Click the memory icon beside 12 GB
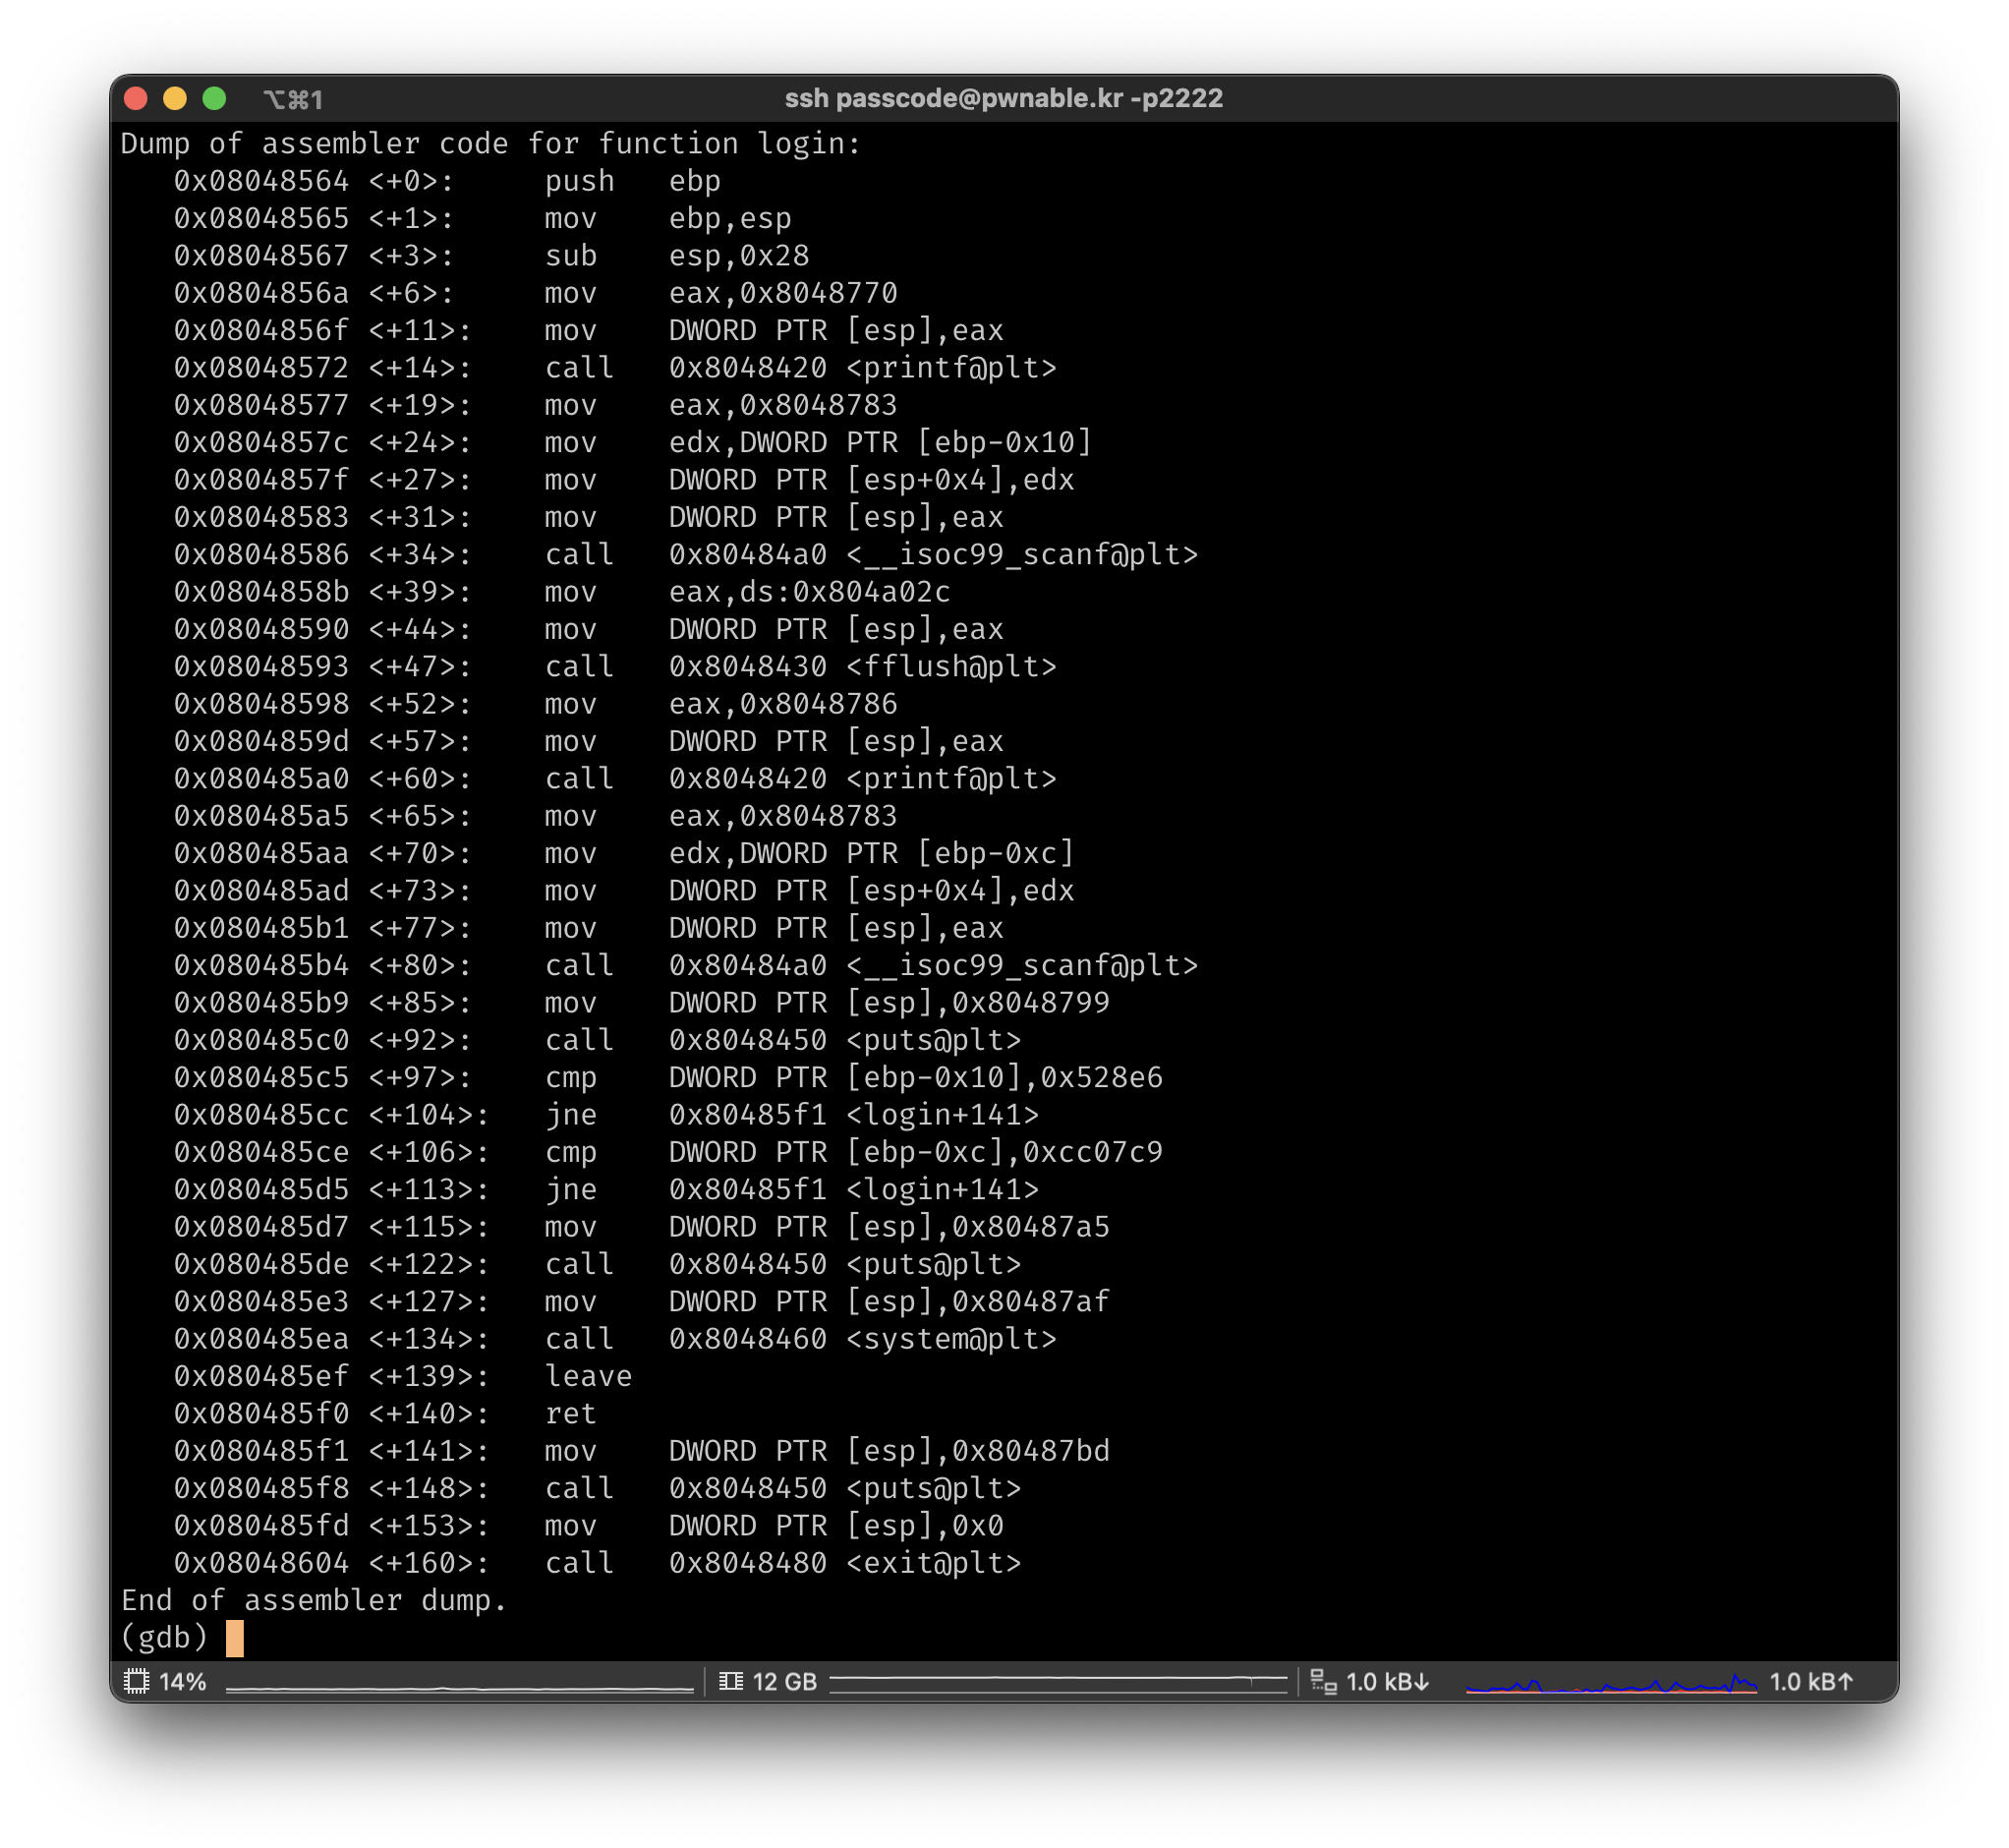This screenshot has height=1848, width=2009. click(731, 1681)
